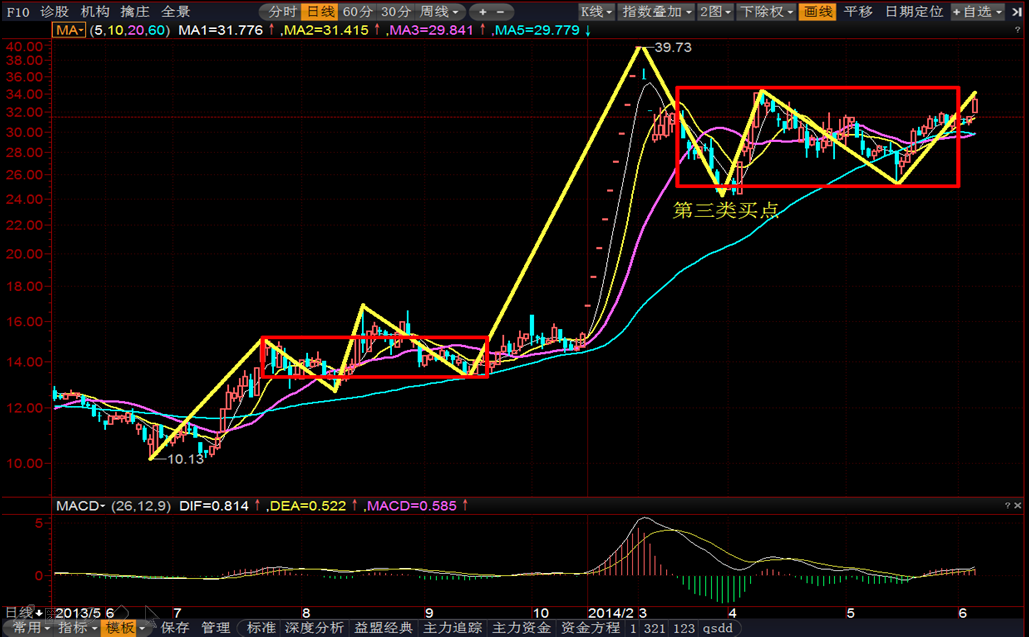This screenshot has width=1029, height=637.
Task: Select the 标准 template tab
Action: pyautogui.click(x=261, y=628)
